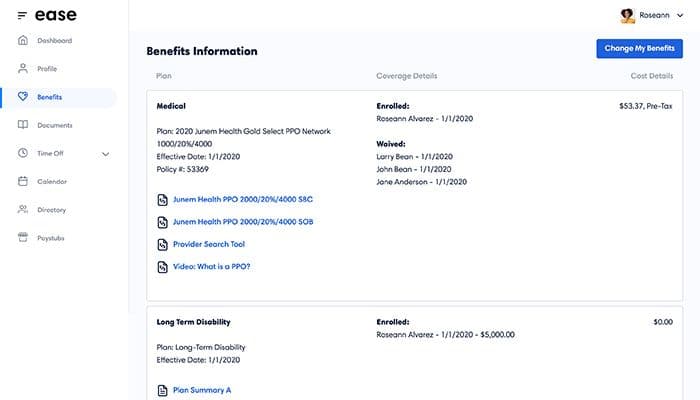Click the Profile person icon
This screenshot has width=700, height=400.
[22, 69]
